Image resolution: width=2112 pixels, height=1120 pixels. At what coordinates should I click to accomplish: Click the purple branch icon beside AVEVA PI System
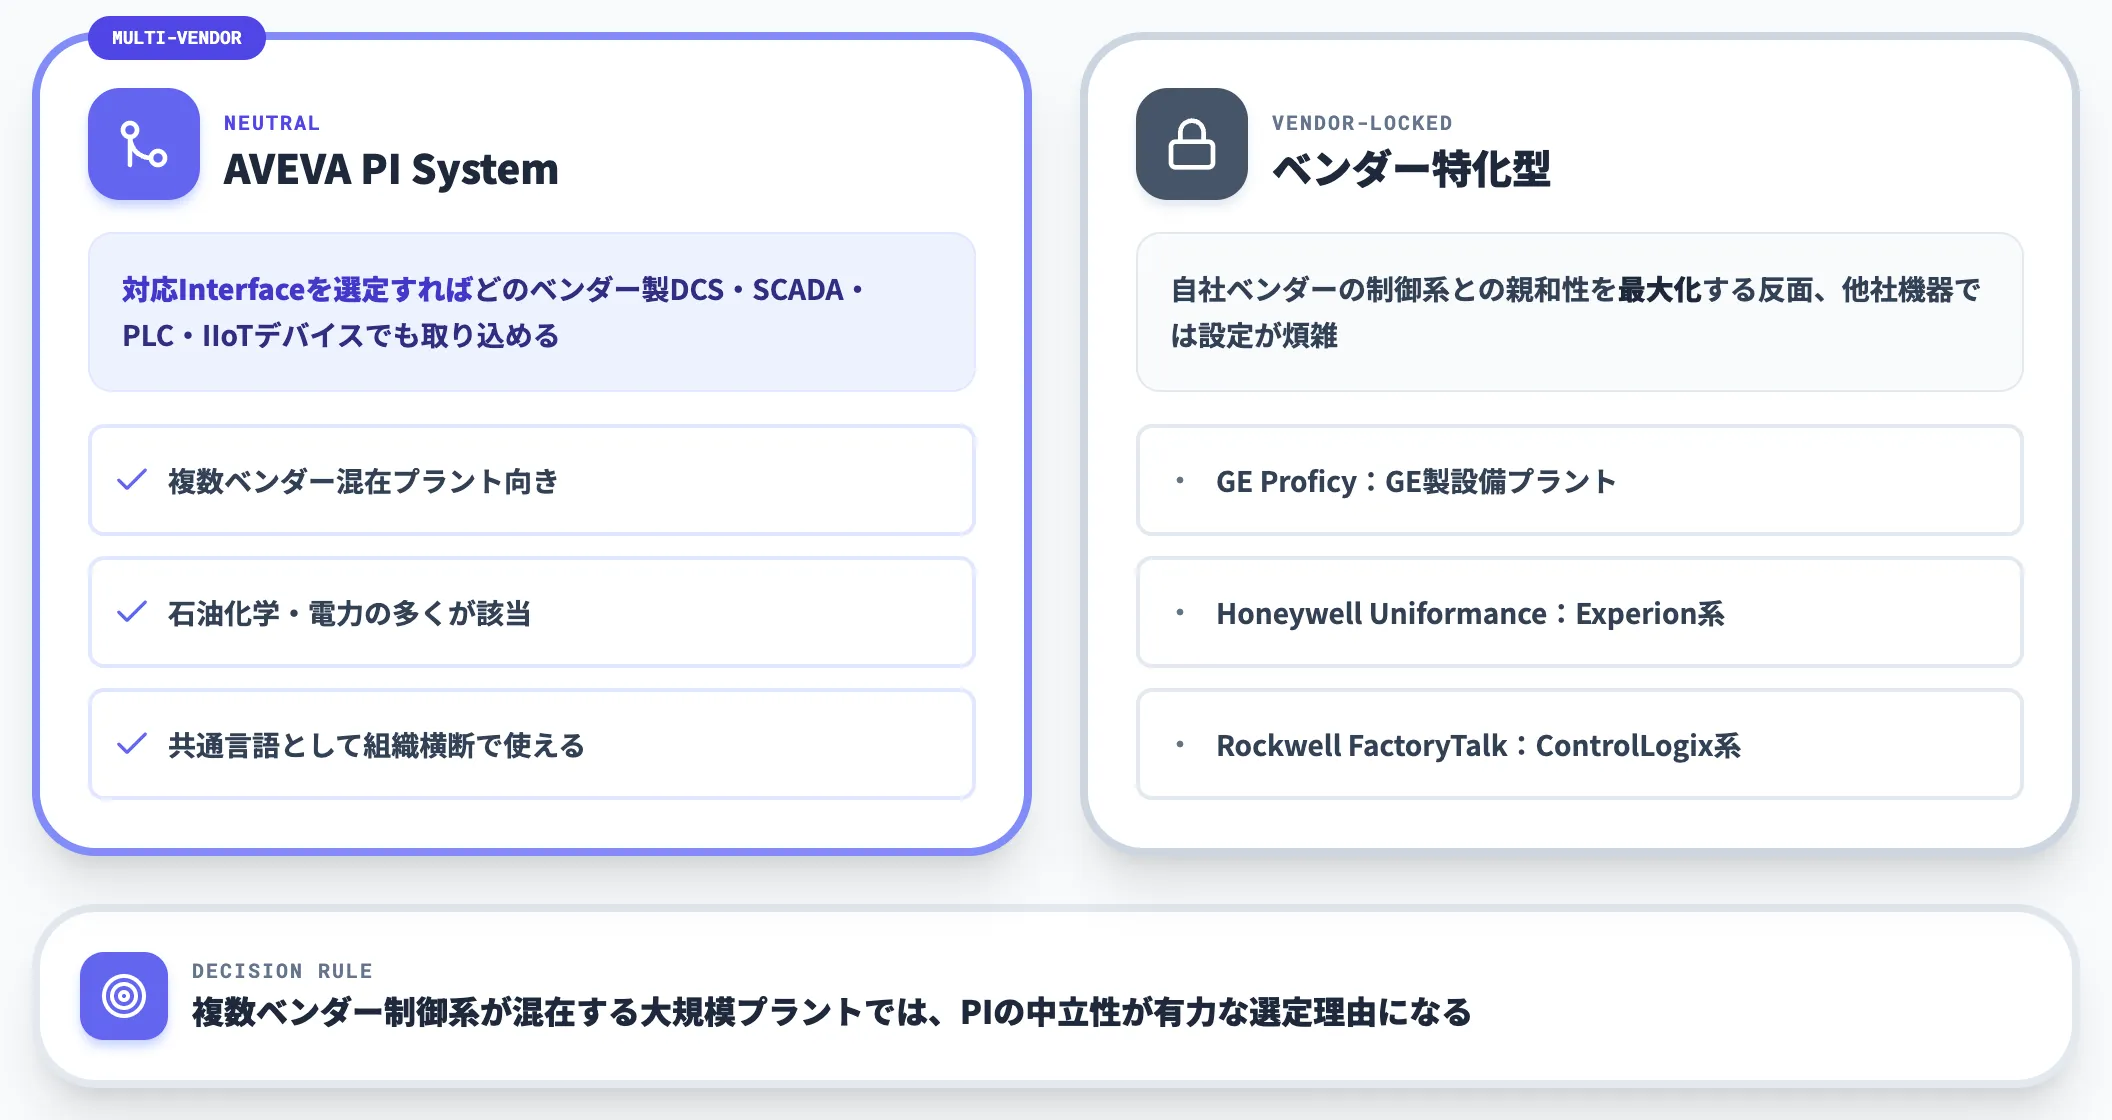144,144
